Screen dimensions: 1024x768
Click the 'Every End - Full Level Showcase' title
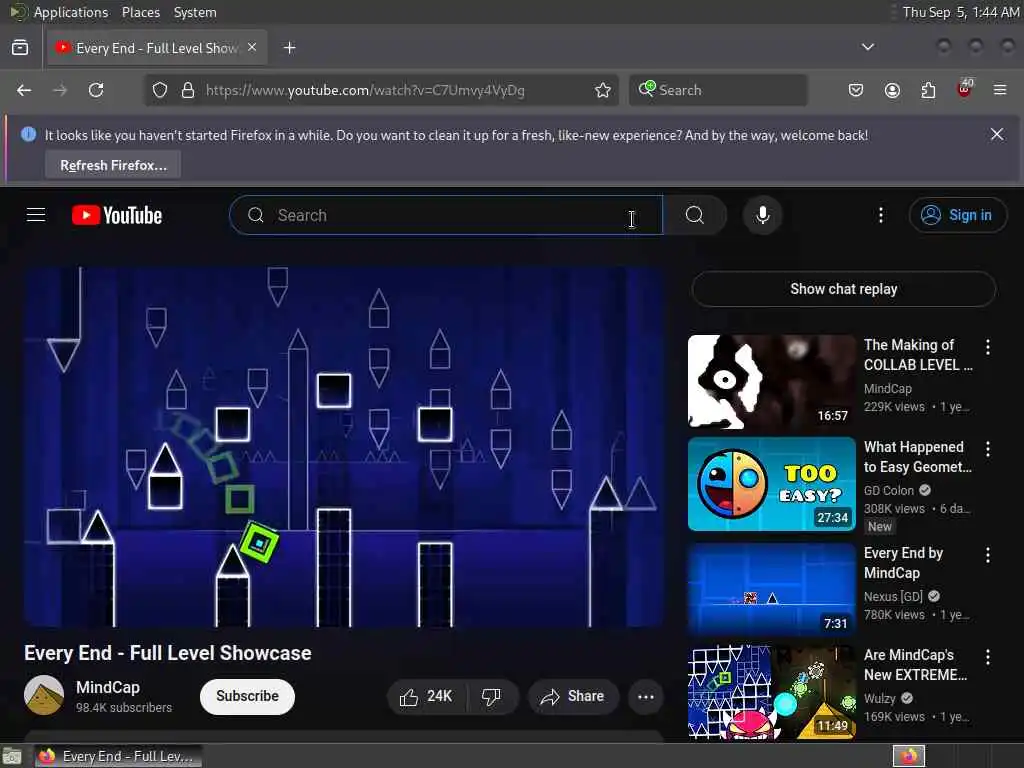point(168,653)
